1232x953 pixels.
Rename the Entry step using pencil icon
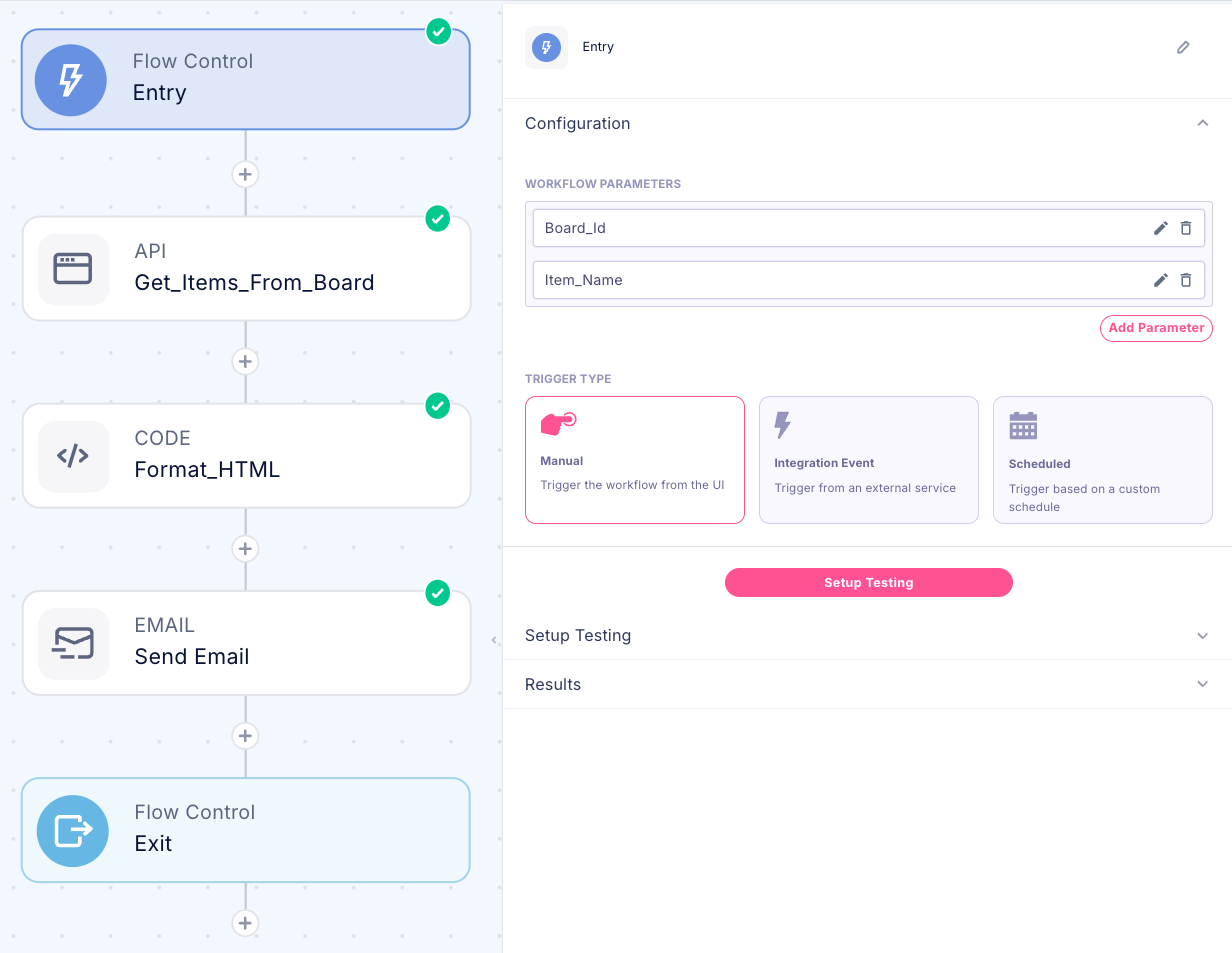1183,47
